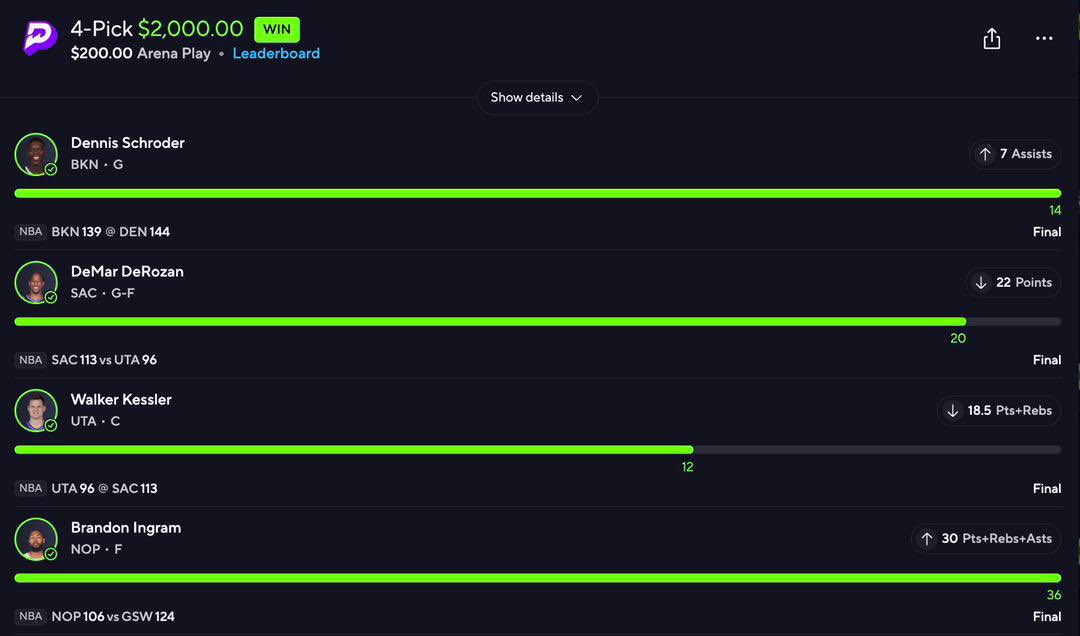1080x636 pixels.
Task: Click Final status on SAC vs UTA game
Action: [1047, 360]
